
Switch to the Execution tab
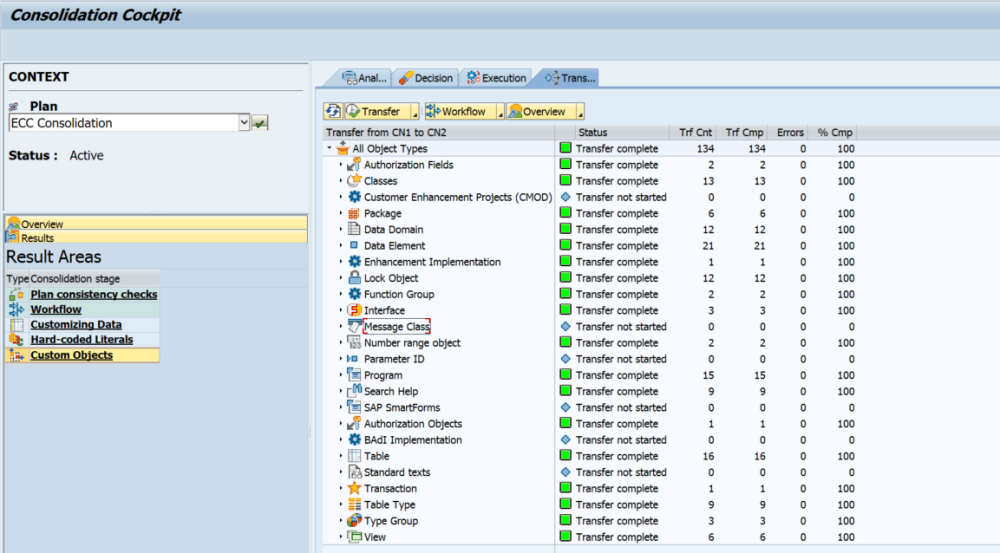[497, 78]
